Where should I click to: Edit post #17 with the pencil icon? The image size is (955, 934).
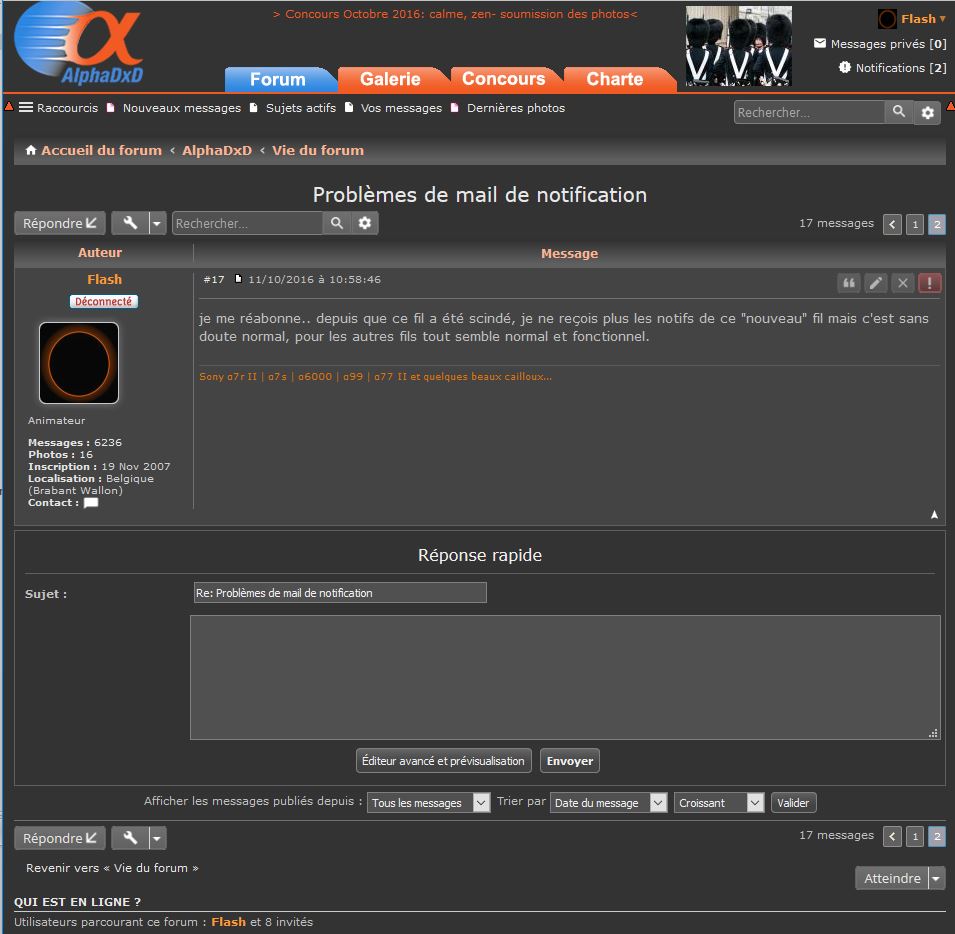pyautogui.click(x=875, y=283)
